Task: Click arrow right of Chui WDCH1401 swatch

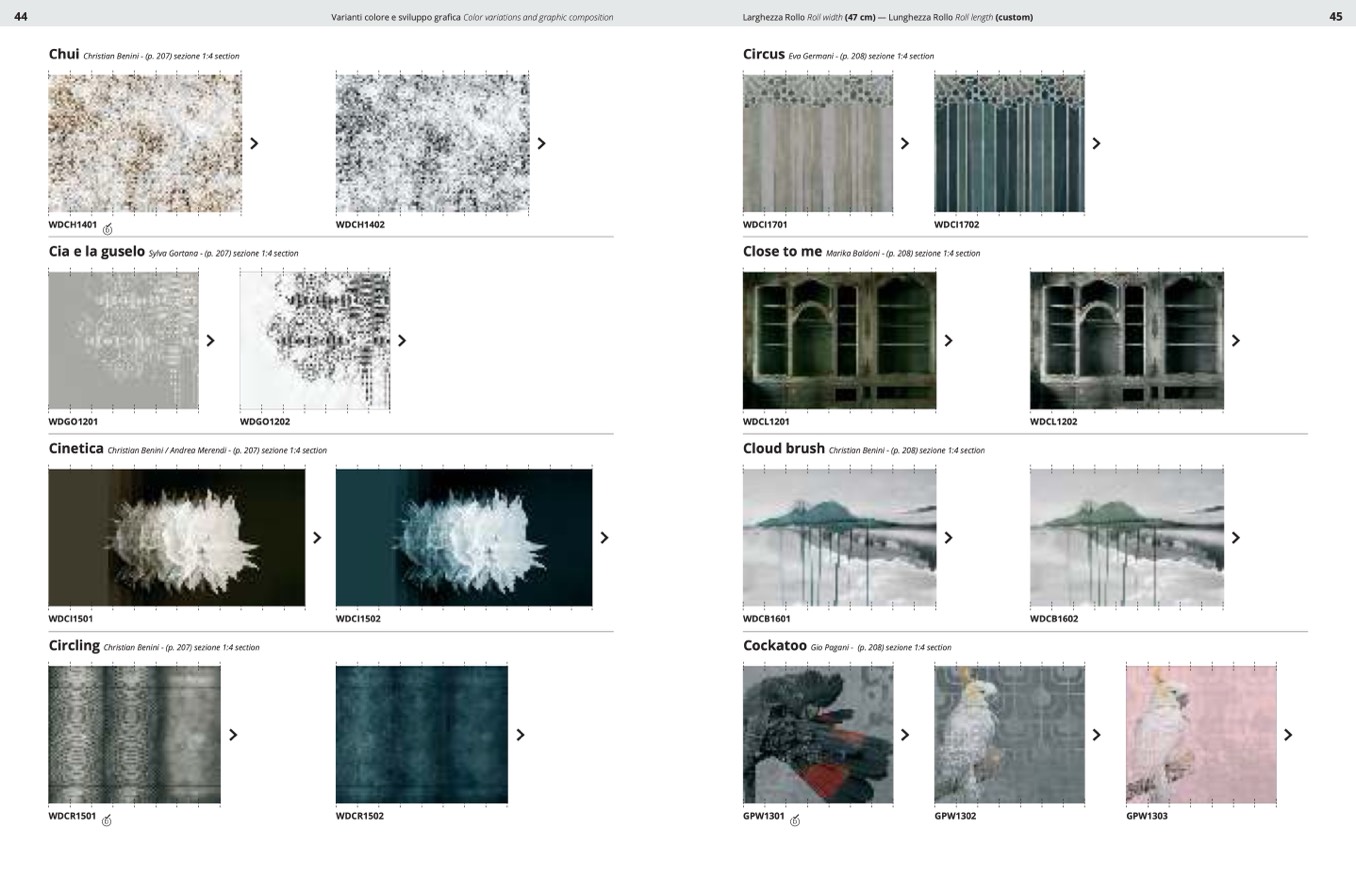Action: point(254,143)
